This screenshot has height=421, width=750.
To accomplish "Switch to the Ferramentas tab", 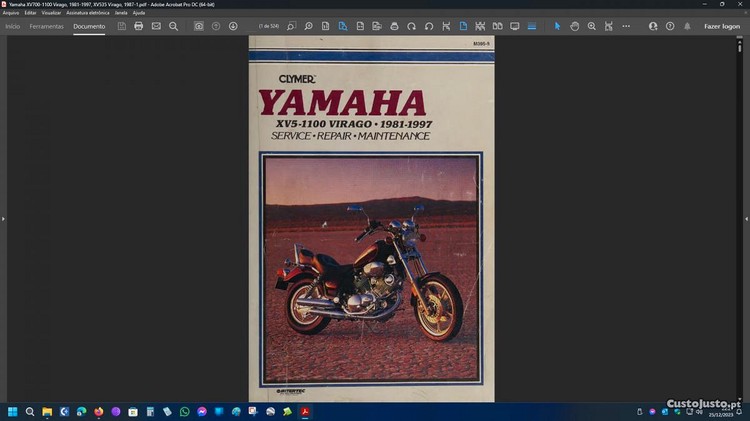I will coord(47,26).
